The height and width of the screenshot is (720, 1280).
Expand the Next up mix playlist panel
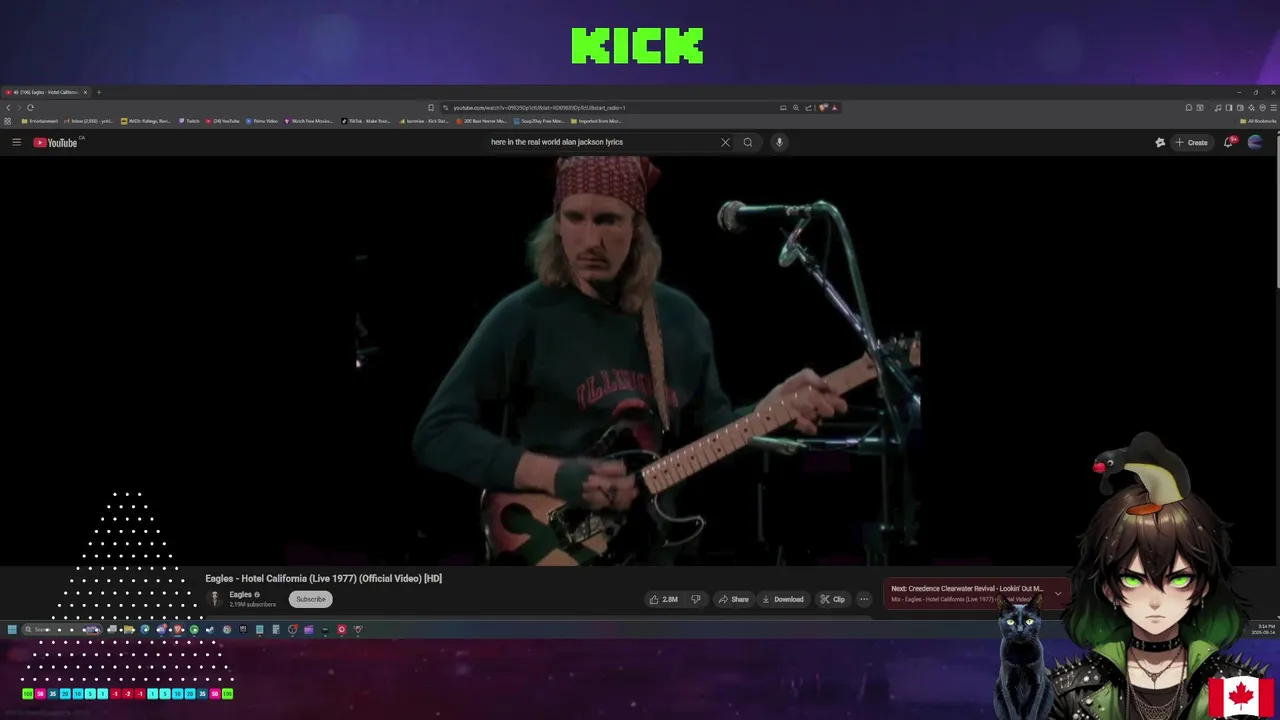[x=1057, y=593]
